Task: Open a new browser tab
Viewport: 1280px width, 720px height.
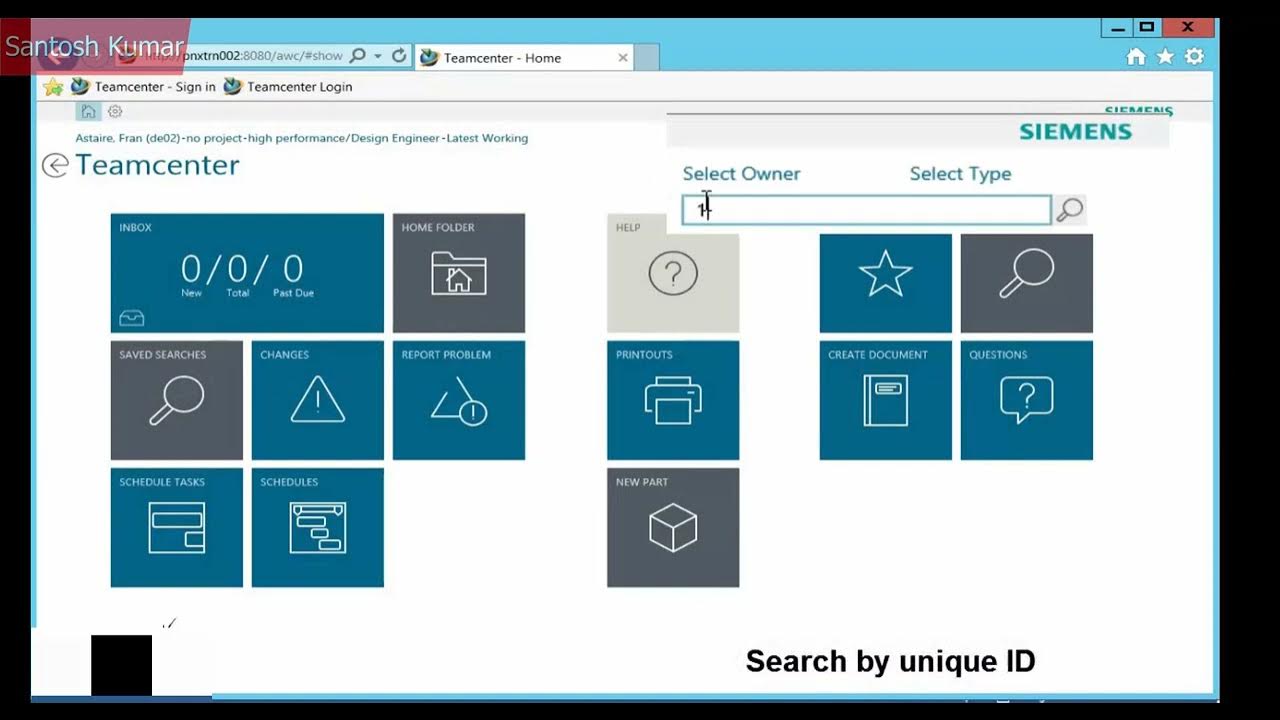Action: pos(647,58)
